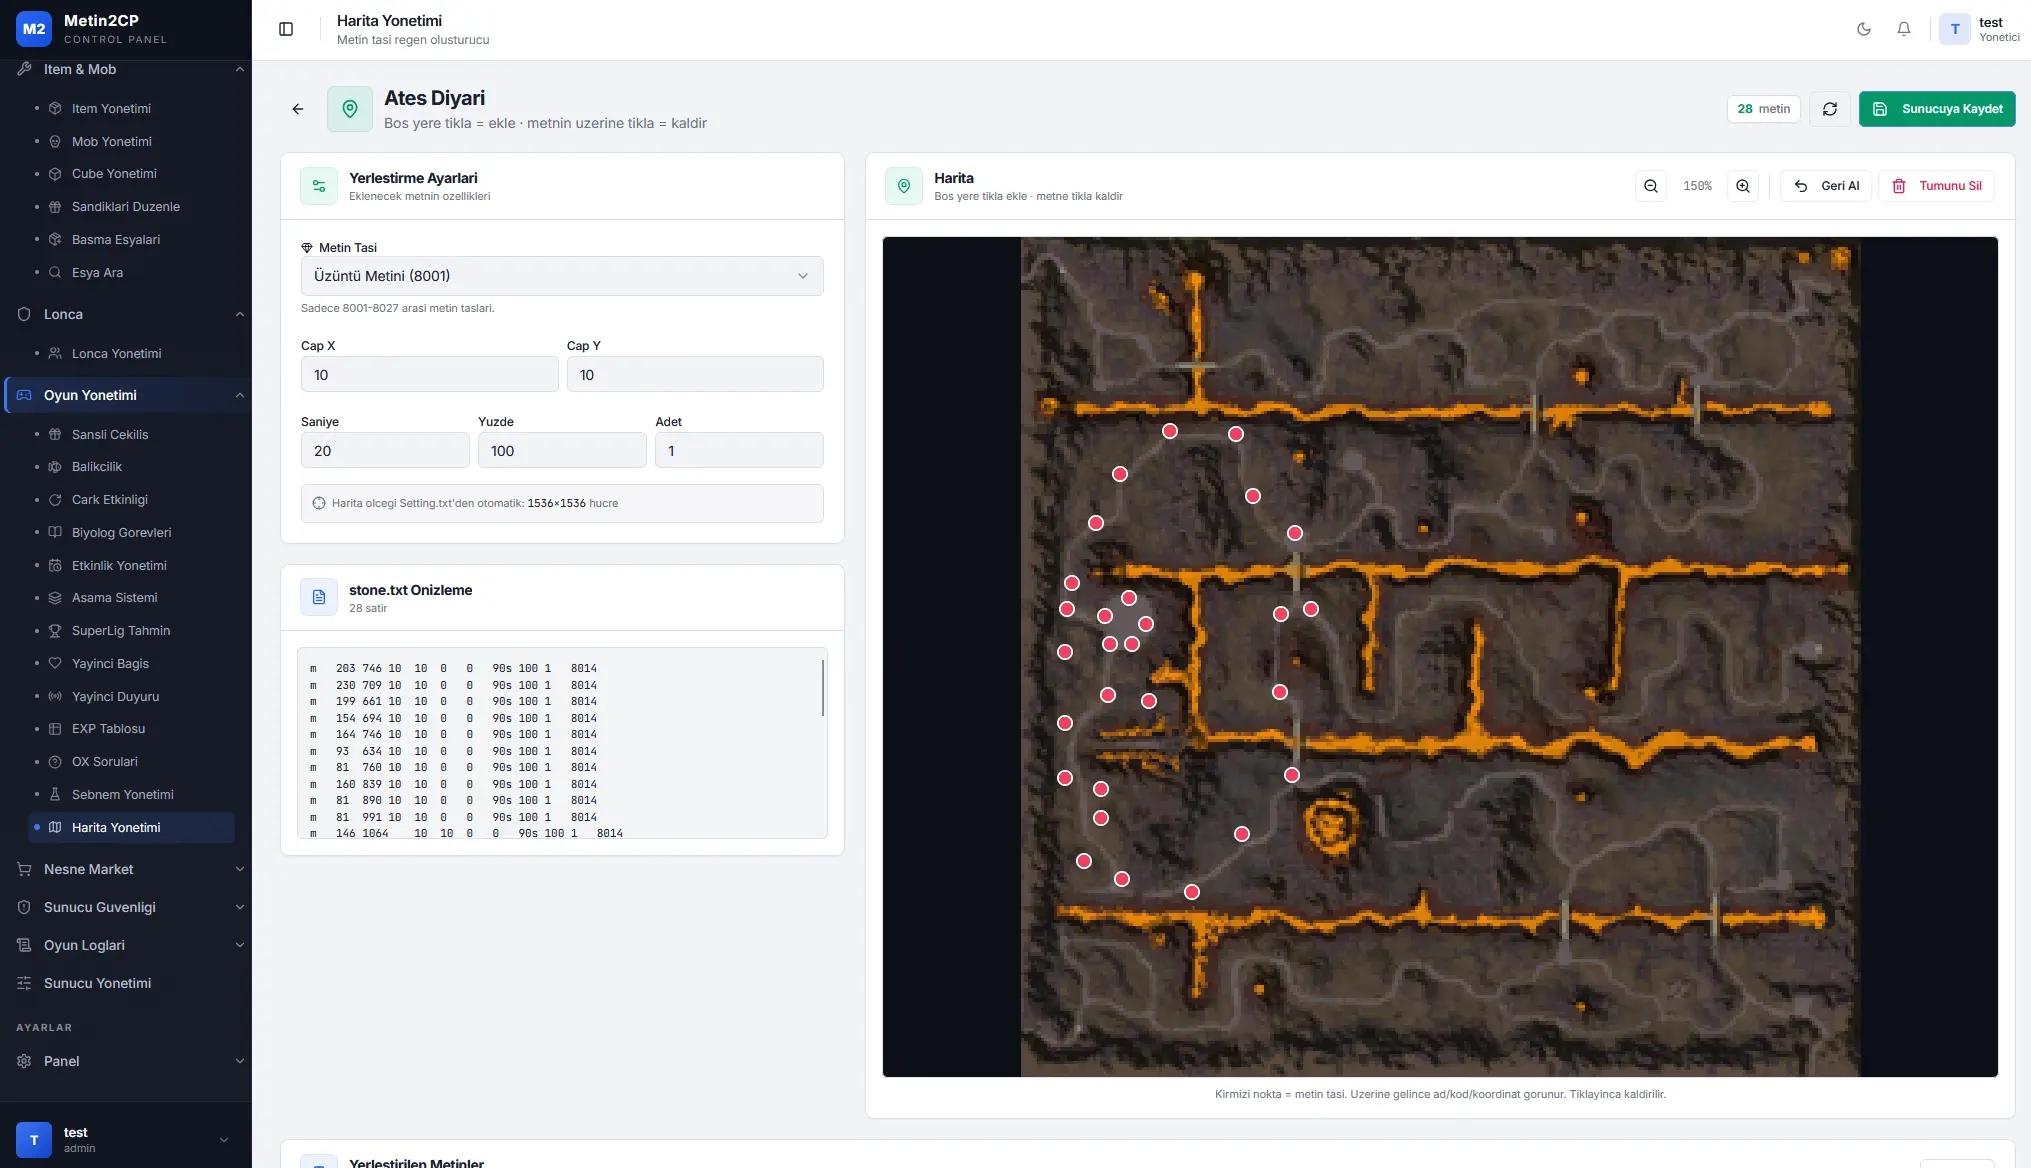The image size is (2031, 1168).
Task: Expand the Sunucu Guvenligi section
Action: click(x=126, y=907)
